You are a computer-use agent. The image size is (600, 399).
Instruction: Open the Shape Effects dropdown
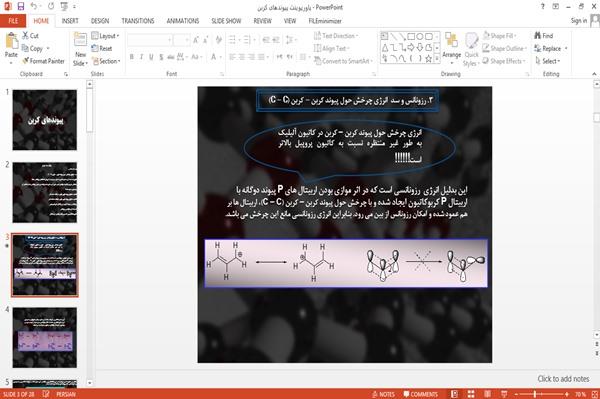504,61
